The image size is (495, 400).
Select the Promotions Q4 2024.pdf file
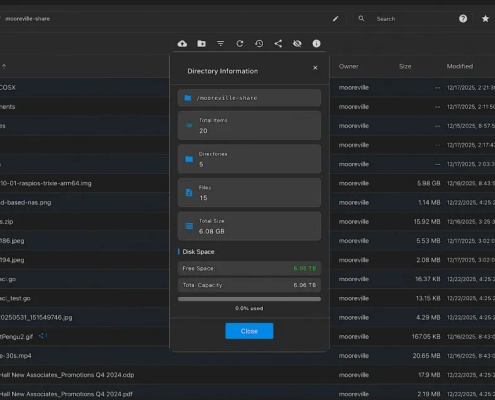66,394
